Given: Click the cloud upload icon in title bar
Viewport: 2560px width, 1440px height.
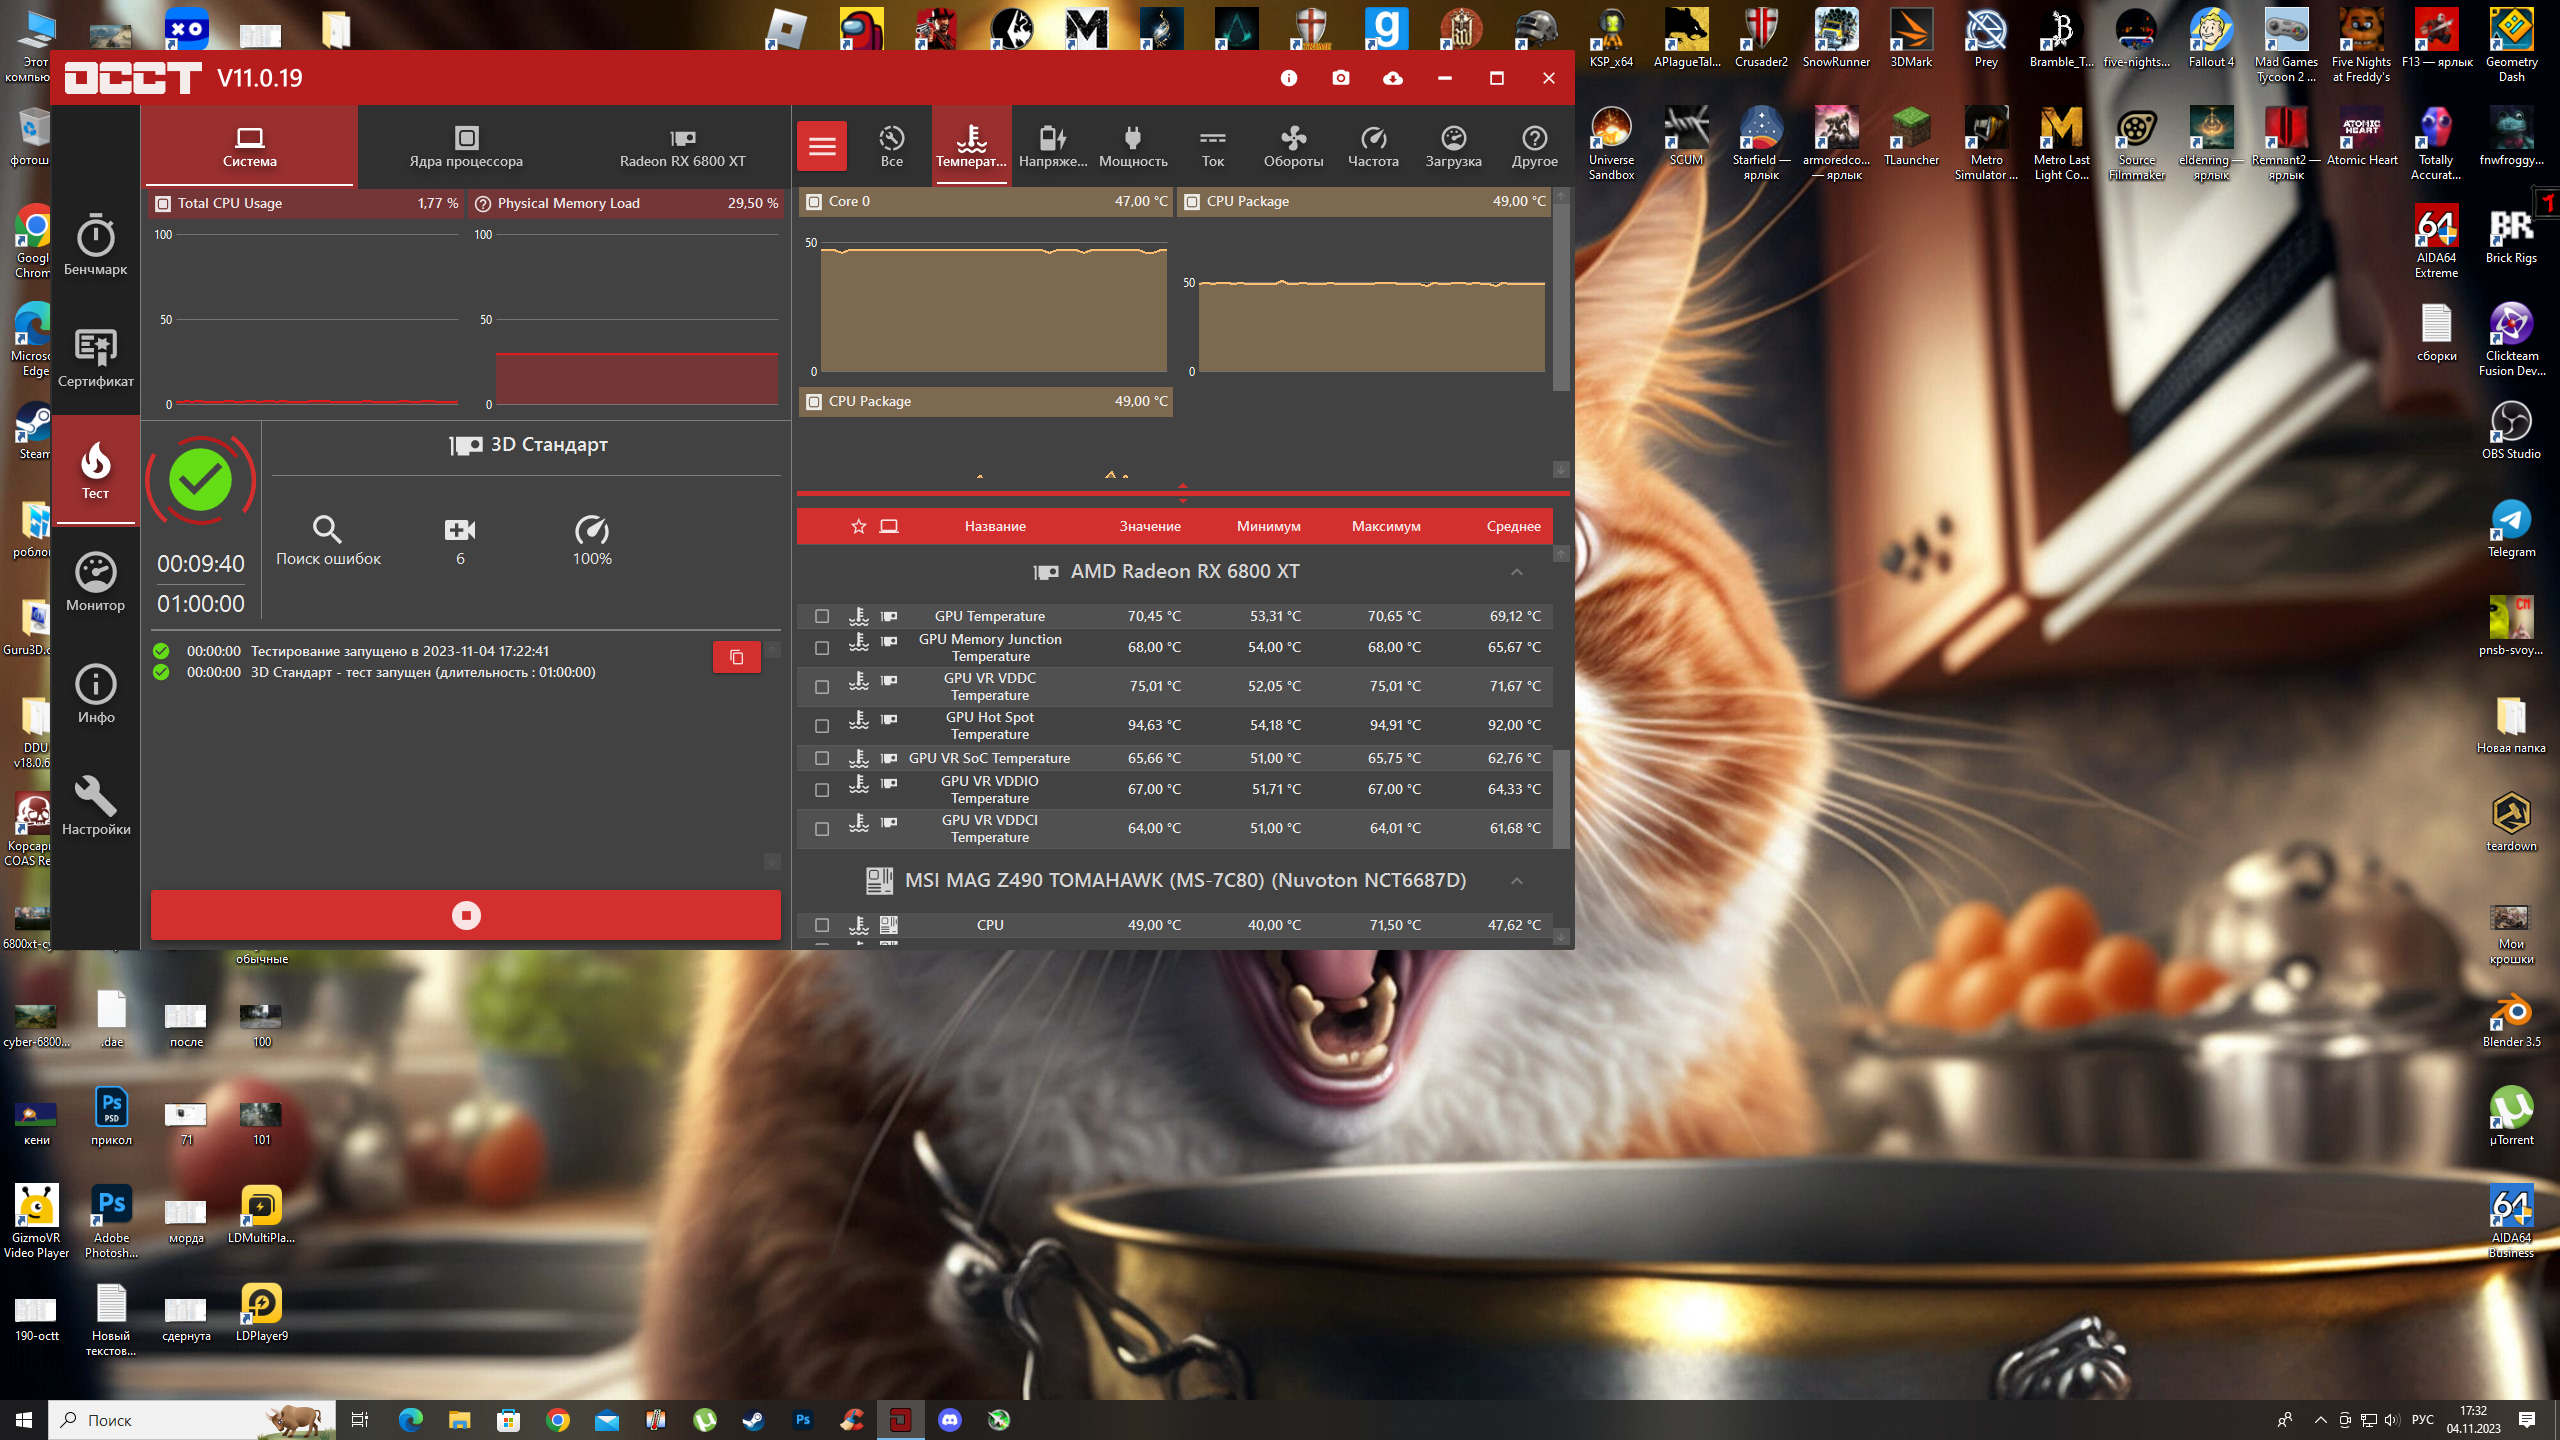Looking at the screenshot, I should [1393, 78].
